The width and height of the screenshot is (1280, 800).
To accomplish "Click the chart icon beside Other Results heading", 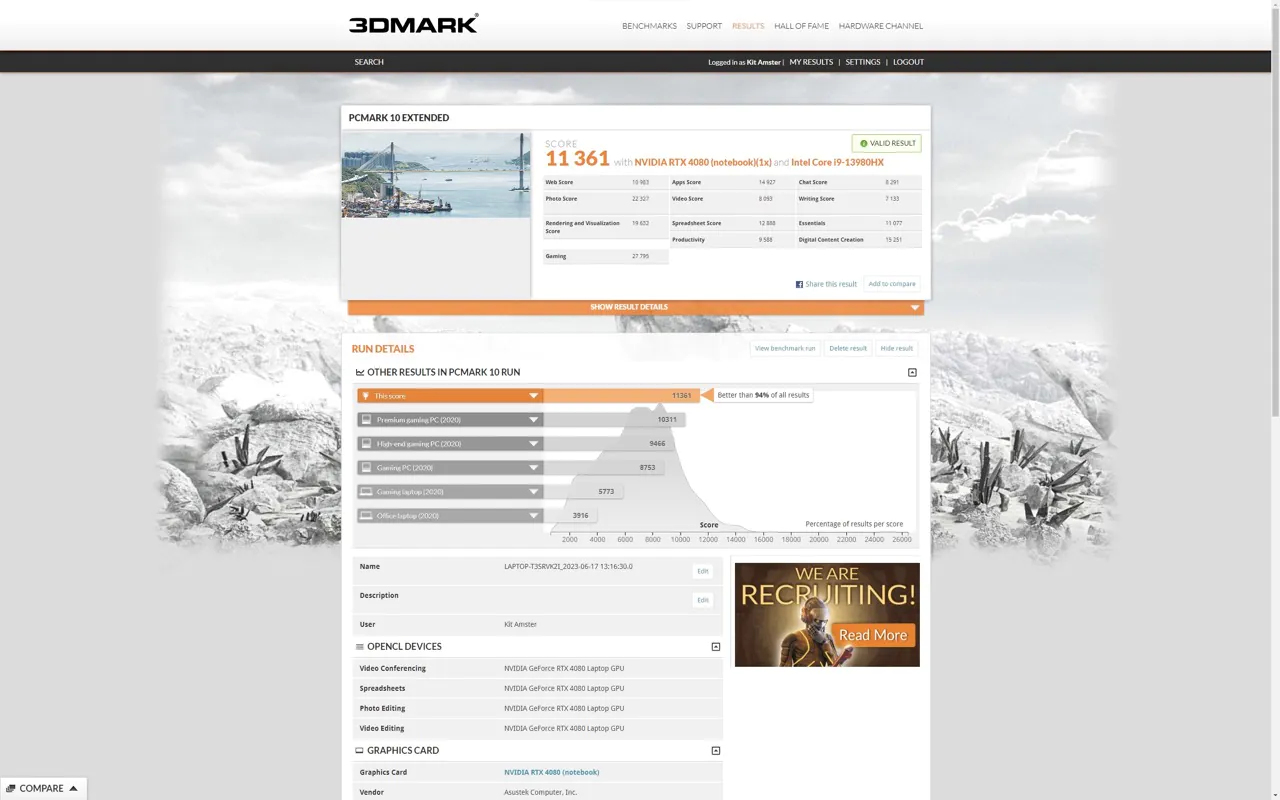I will [x=360, y=372].
